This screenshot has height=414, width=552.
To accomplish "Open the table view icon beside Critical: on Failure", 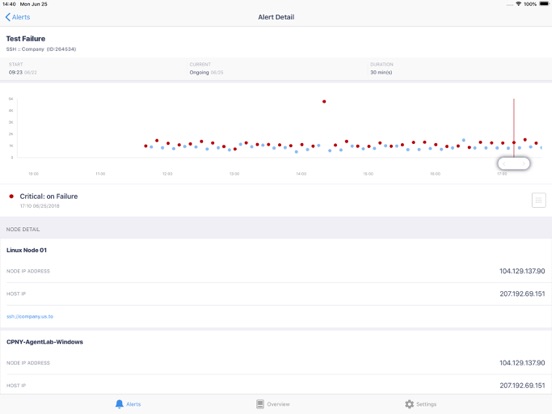I will [x=539, y=200].
